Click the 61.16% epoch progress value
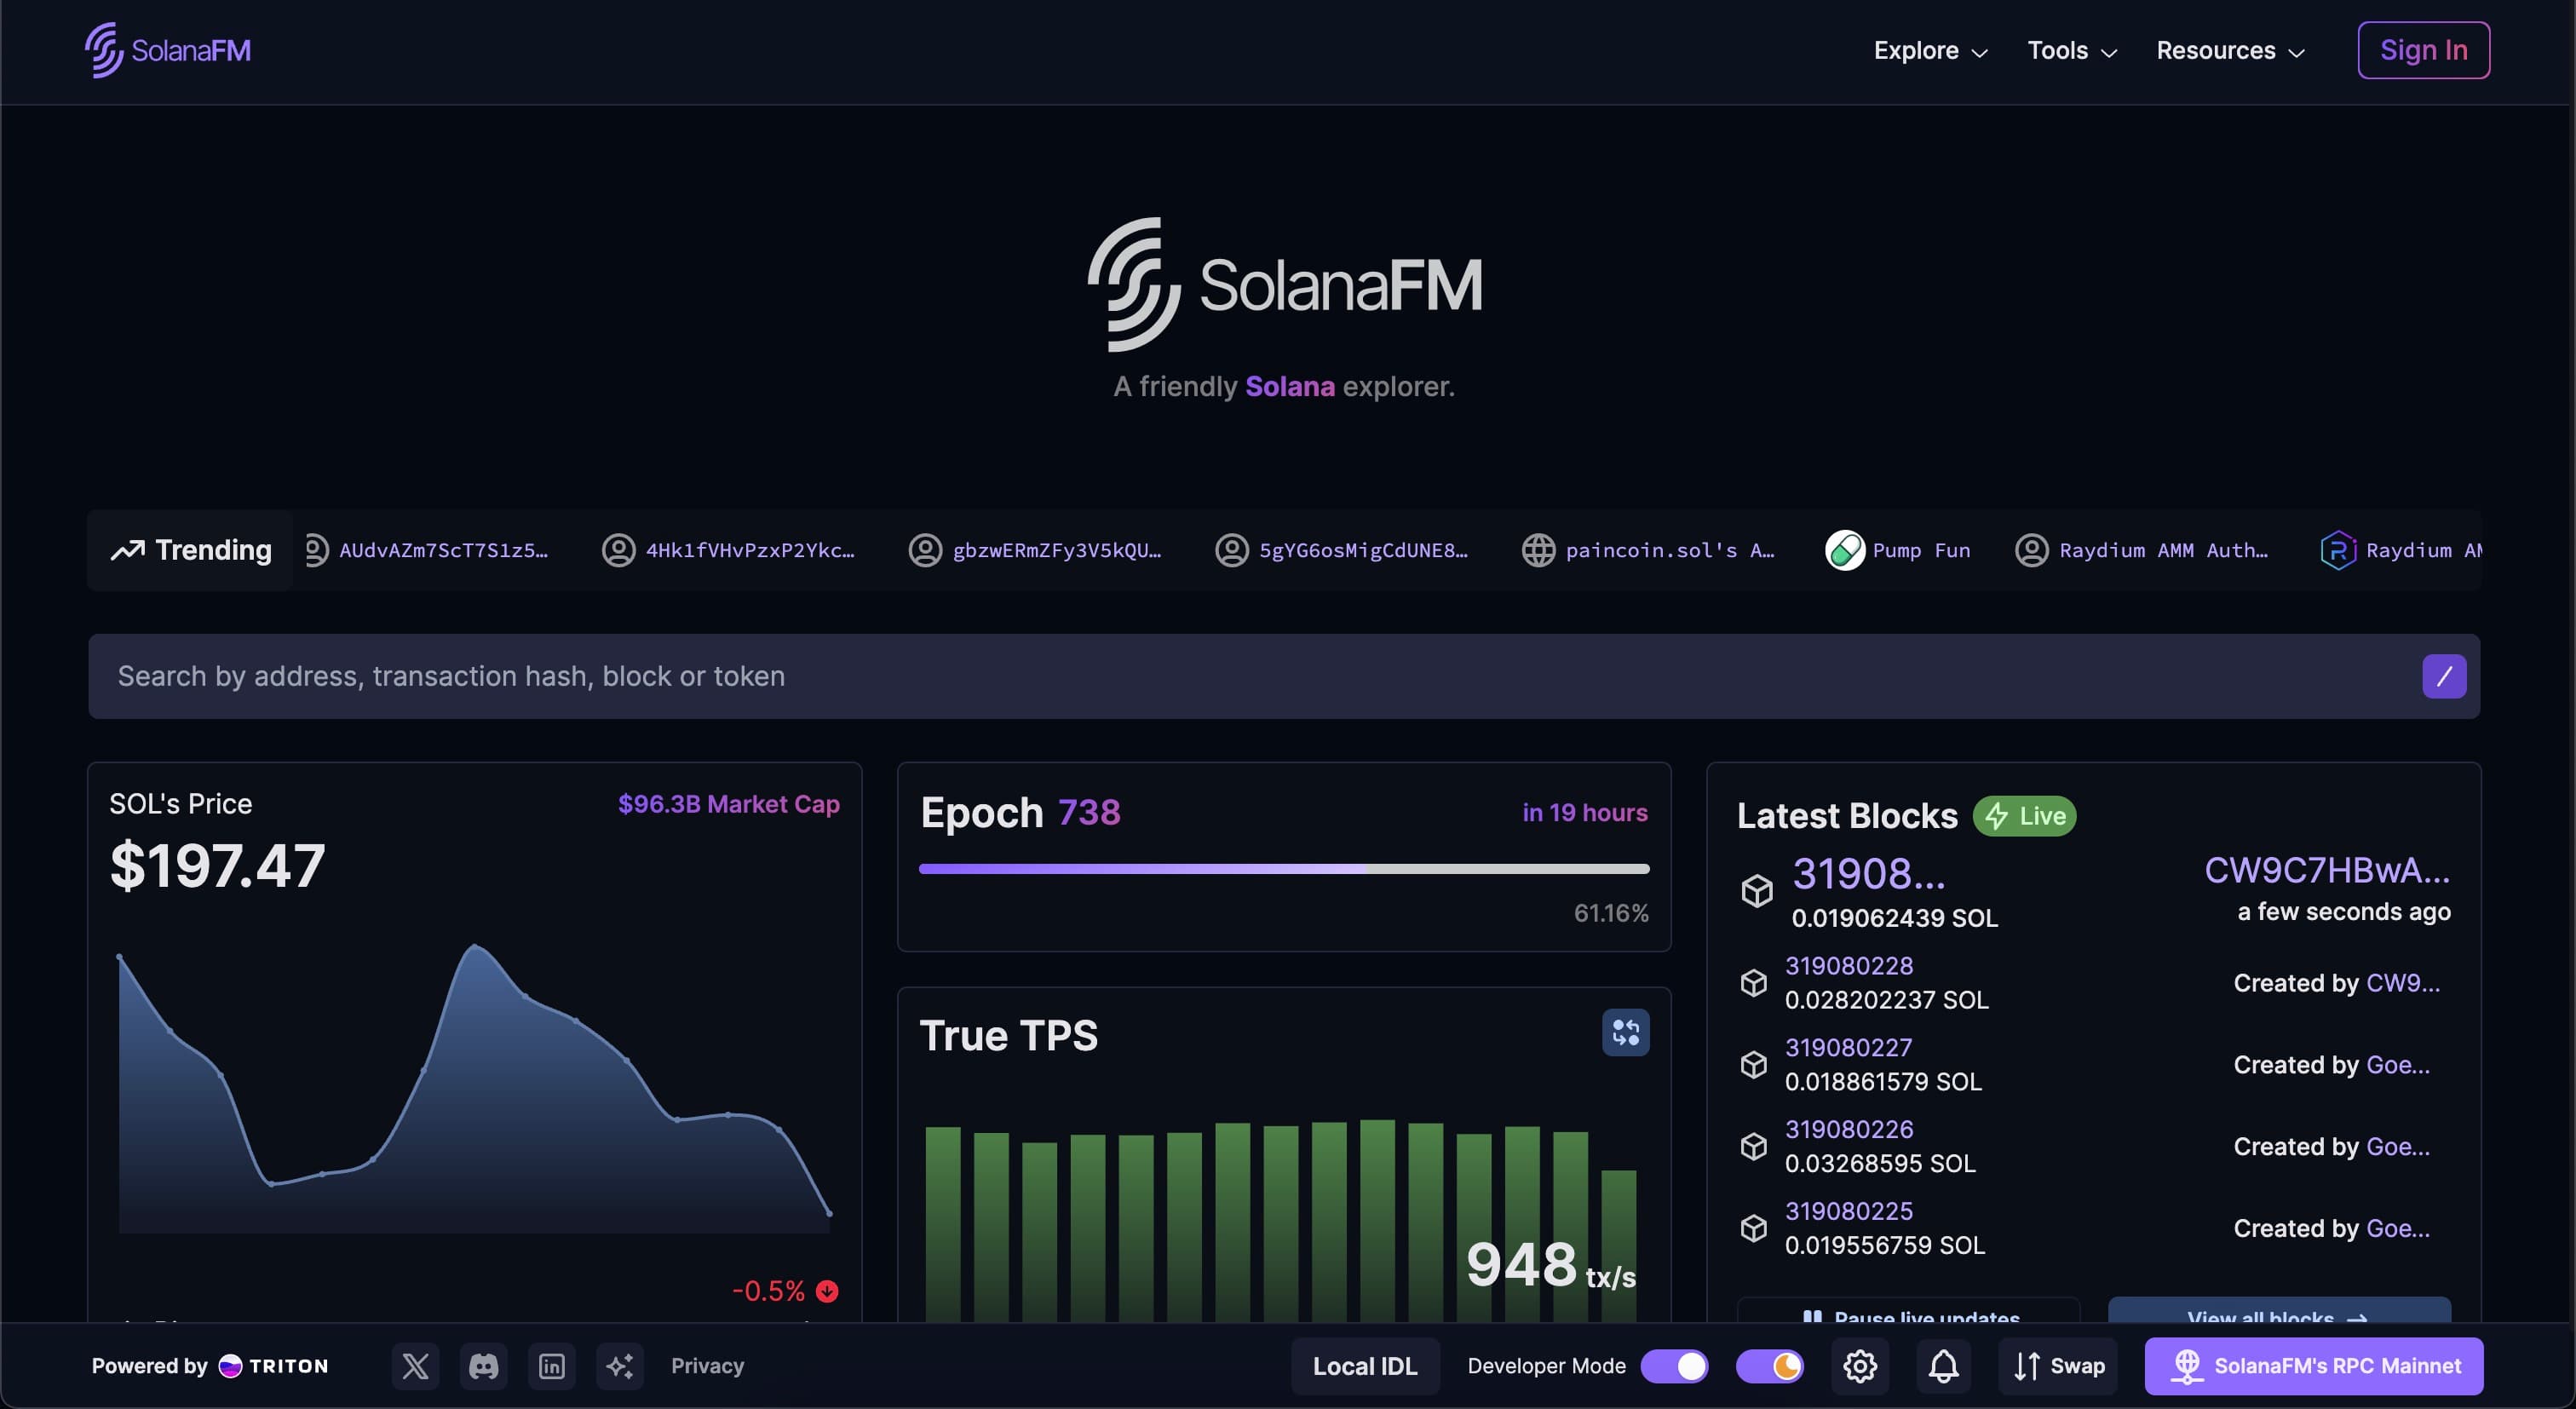This screenshot has height=1409, width=2576. coord(1611,913)
